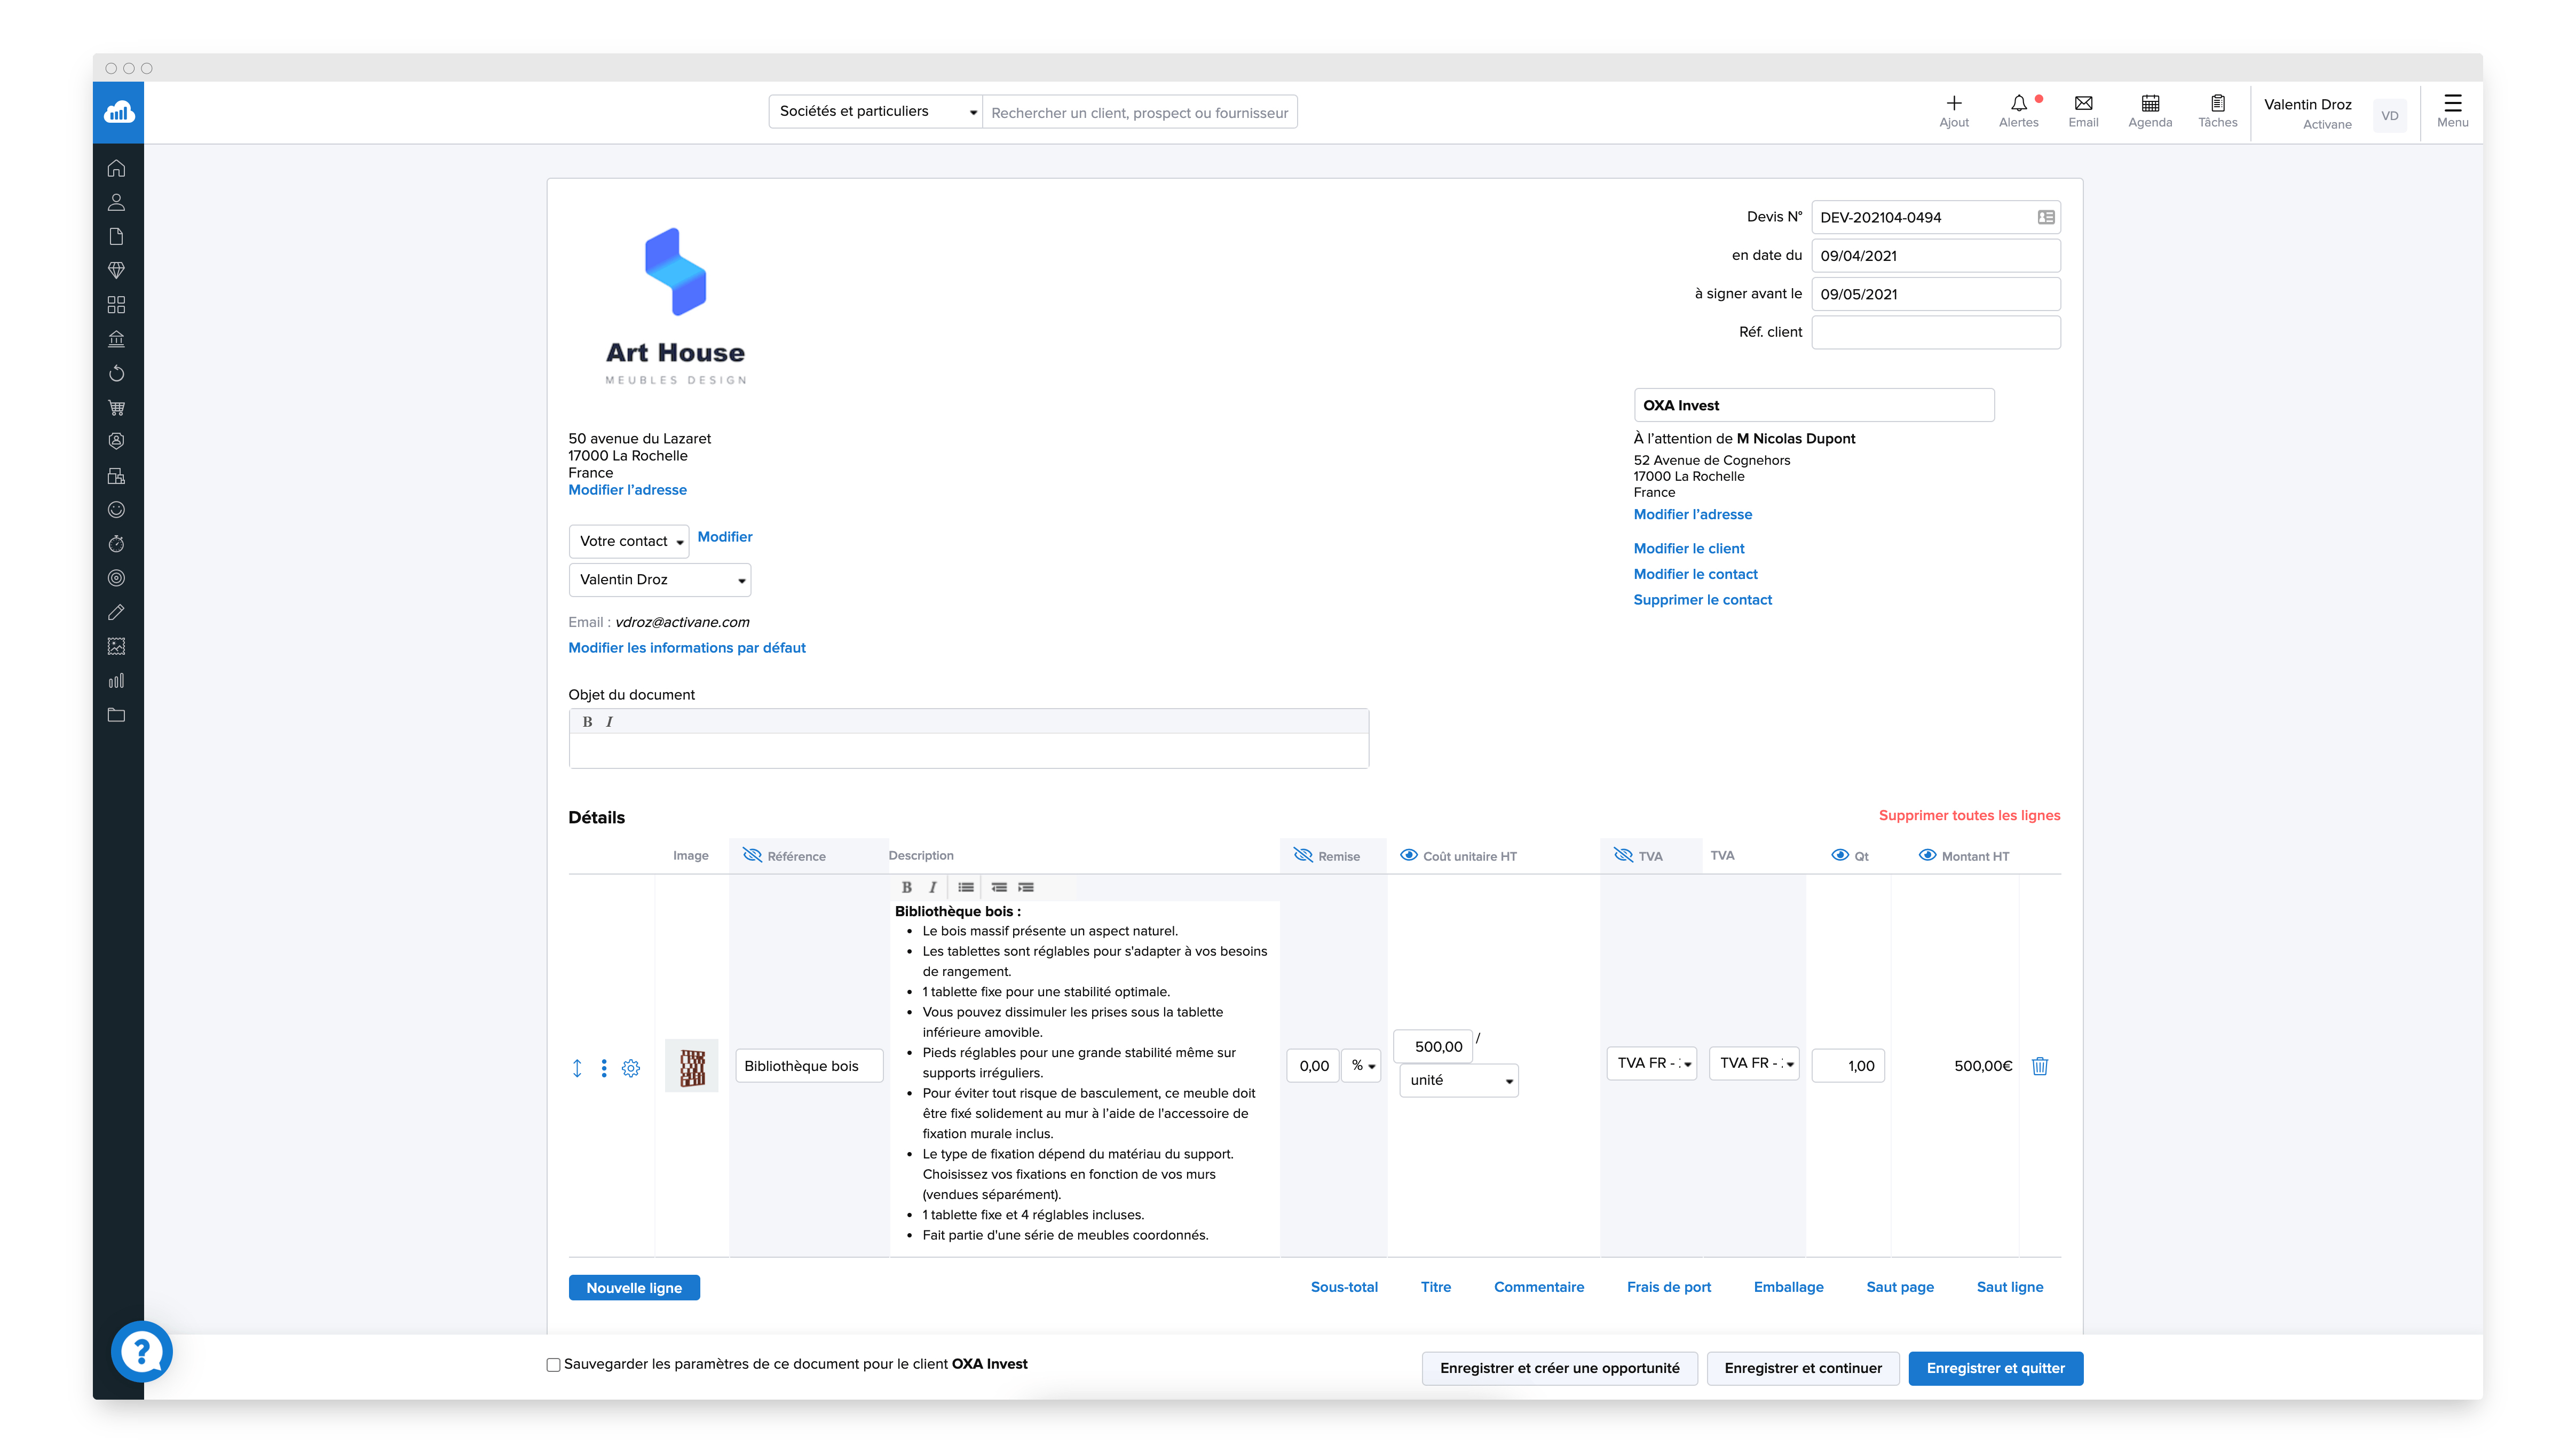This screenshot has width=2576, height=1453.
Task: Click the Bibliothèque bois product thumbnail
Action: (692, 1066)
